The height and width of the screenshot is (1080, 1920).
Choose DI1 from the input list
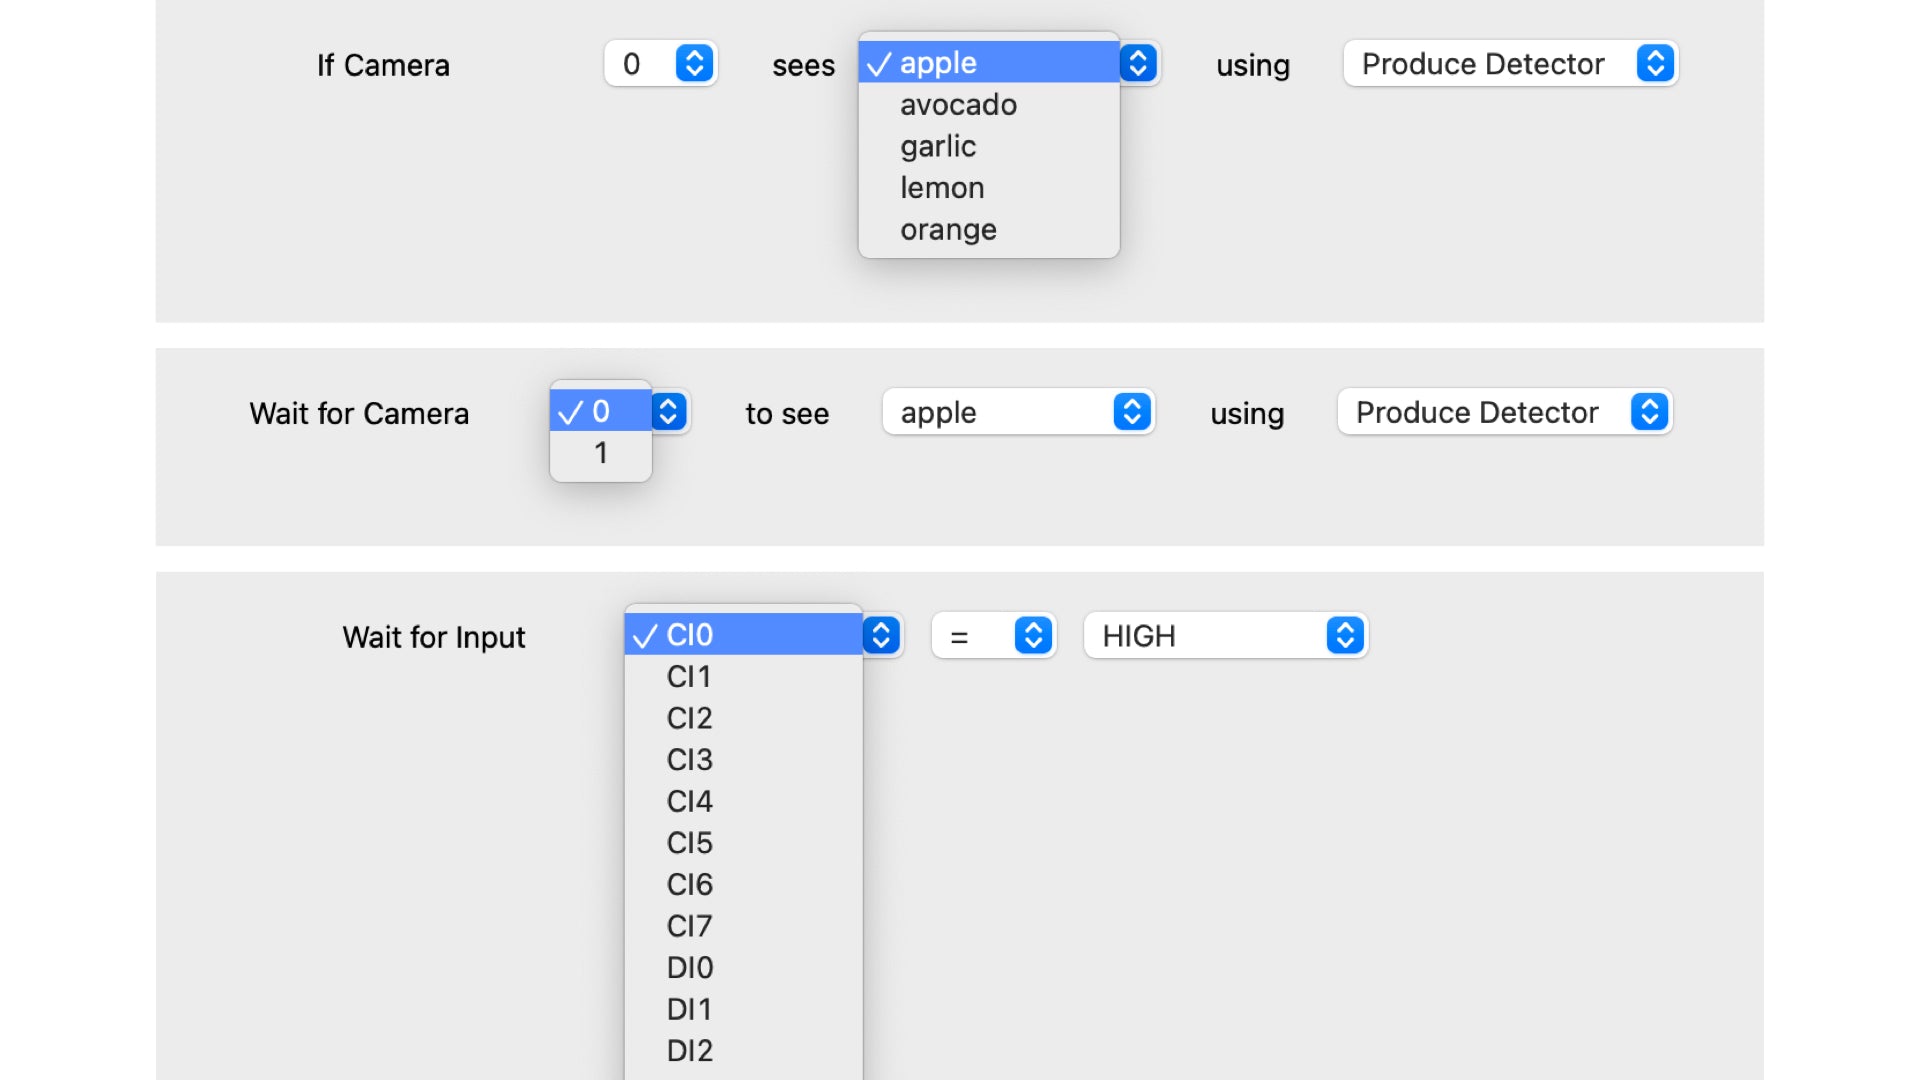pyautogui.click(x=689, y=1010)
